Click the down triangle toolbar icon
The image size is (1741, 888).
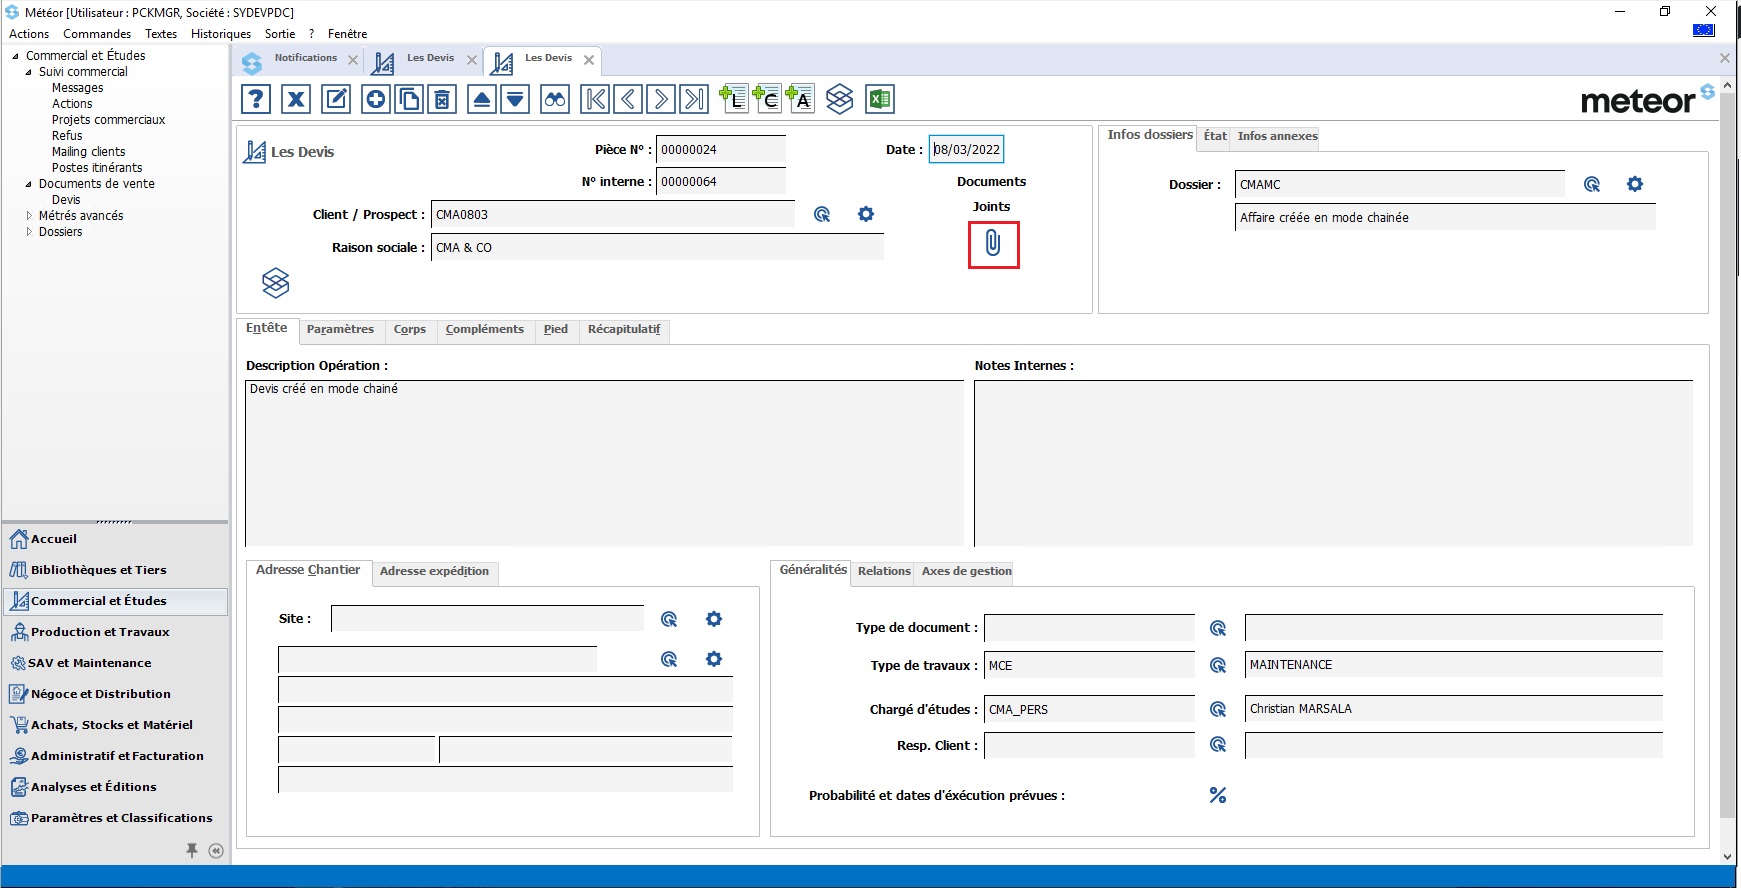(x=515, y=99)
